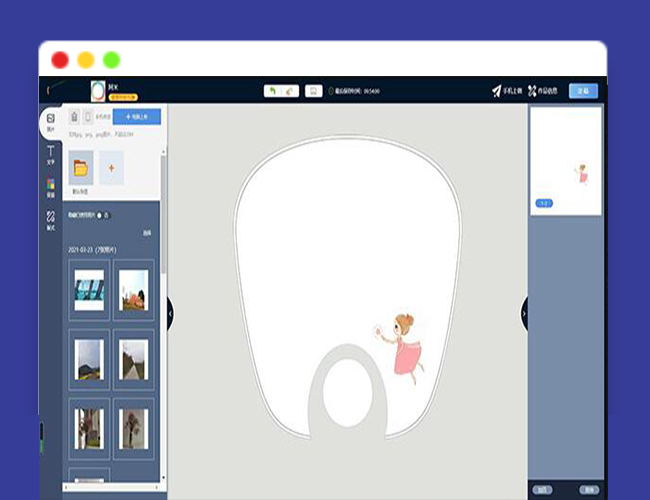
Task: Click the undo arrow in top toolbar
Action: (x=272, y=91)
